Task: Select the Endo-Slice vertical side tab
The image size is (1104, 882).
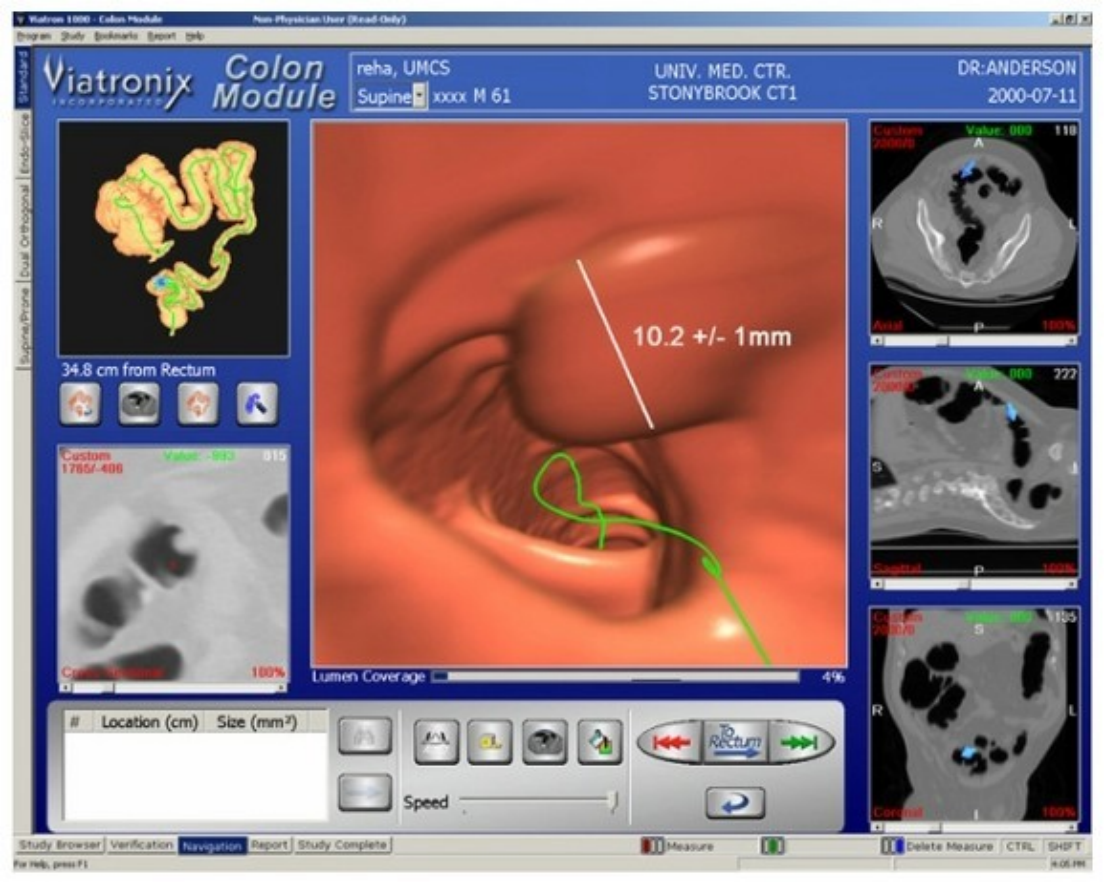Action: [x=24, y=144]
